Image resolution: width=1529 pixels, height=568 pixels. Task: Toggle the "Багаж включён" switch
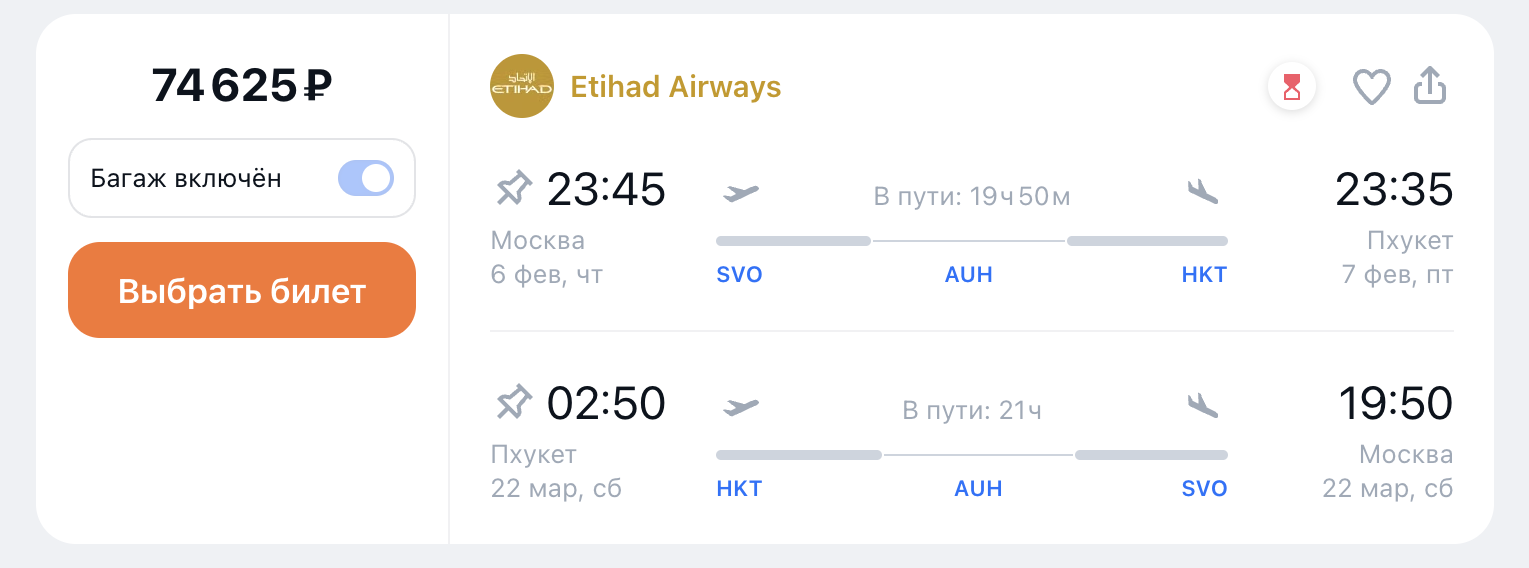coord(366,179)
